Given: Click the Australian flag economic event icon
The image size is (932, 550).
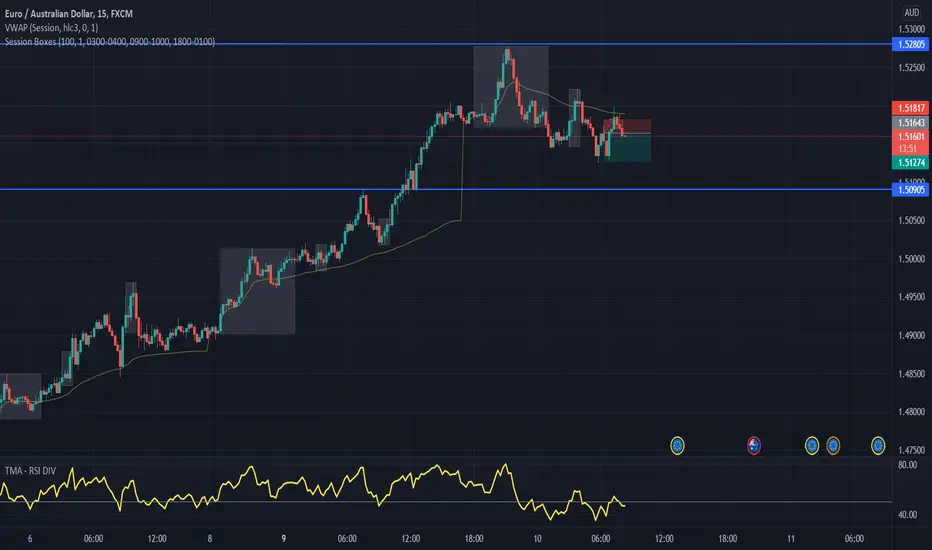Looking at the screenshot, I should coord(754,445).
